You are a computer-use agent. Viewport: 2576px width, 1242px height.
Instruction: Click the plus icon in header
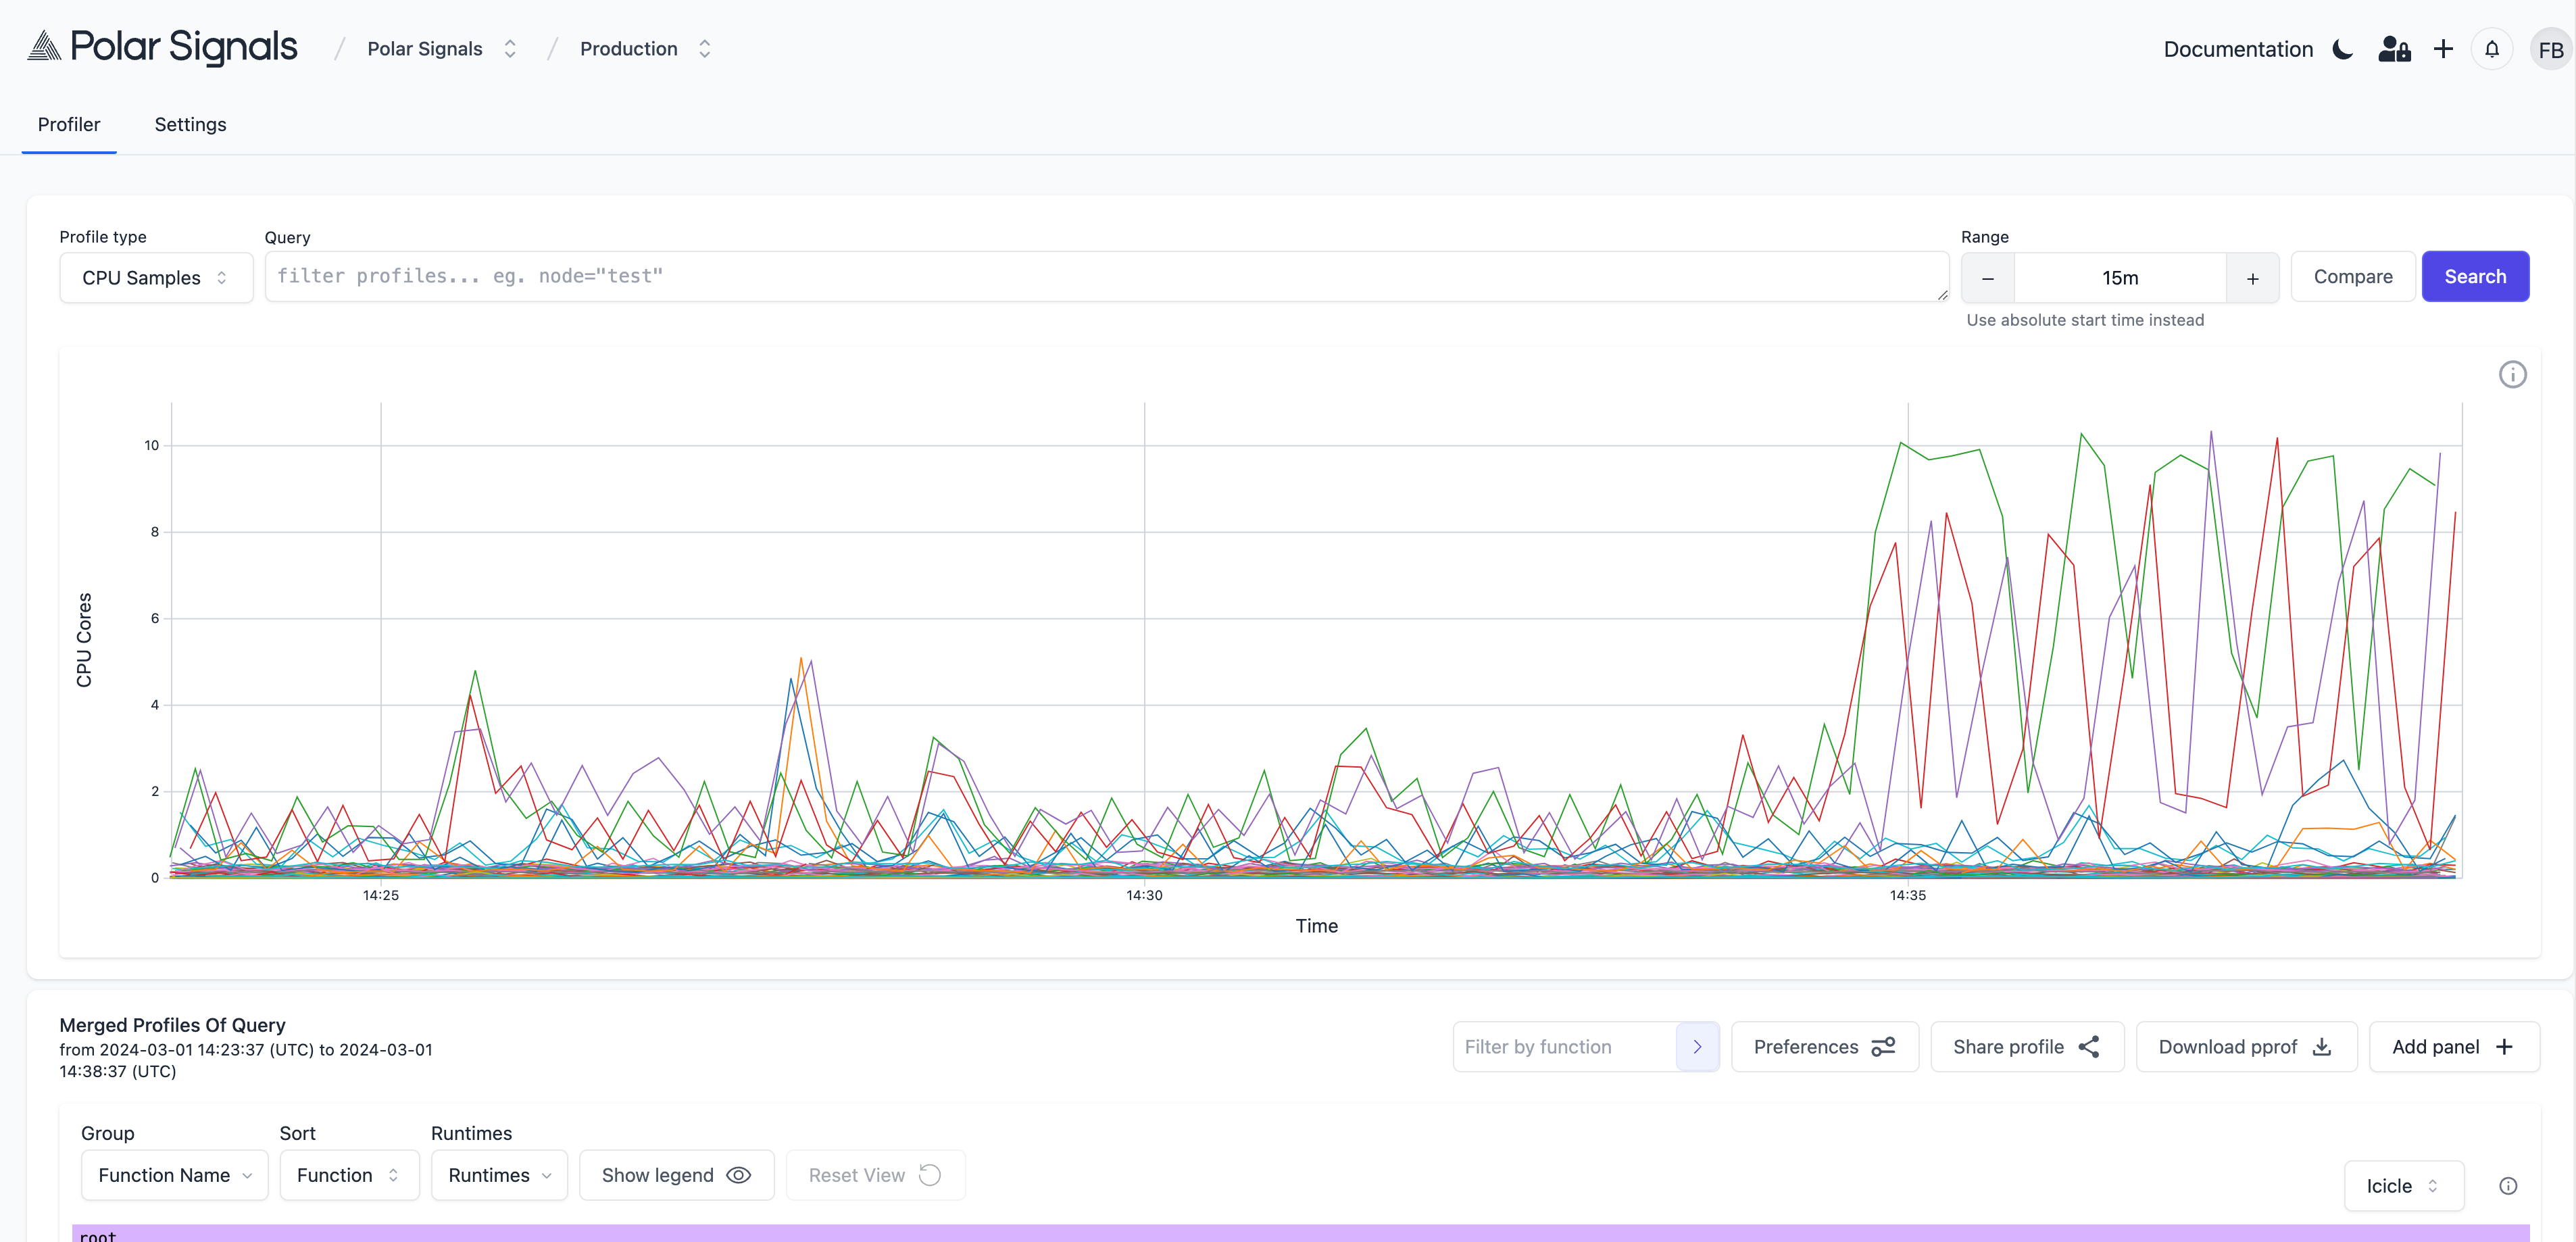[2443, 49]
